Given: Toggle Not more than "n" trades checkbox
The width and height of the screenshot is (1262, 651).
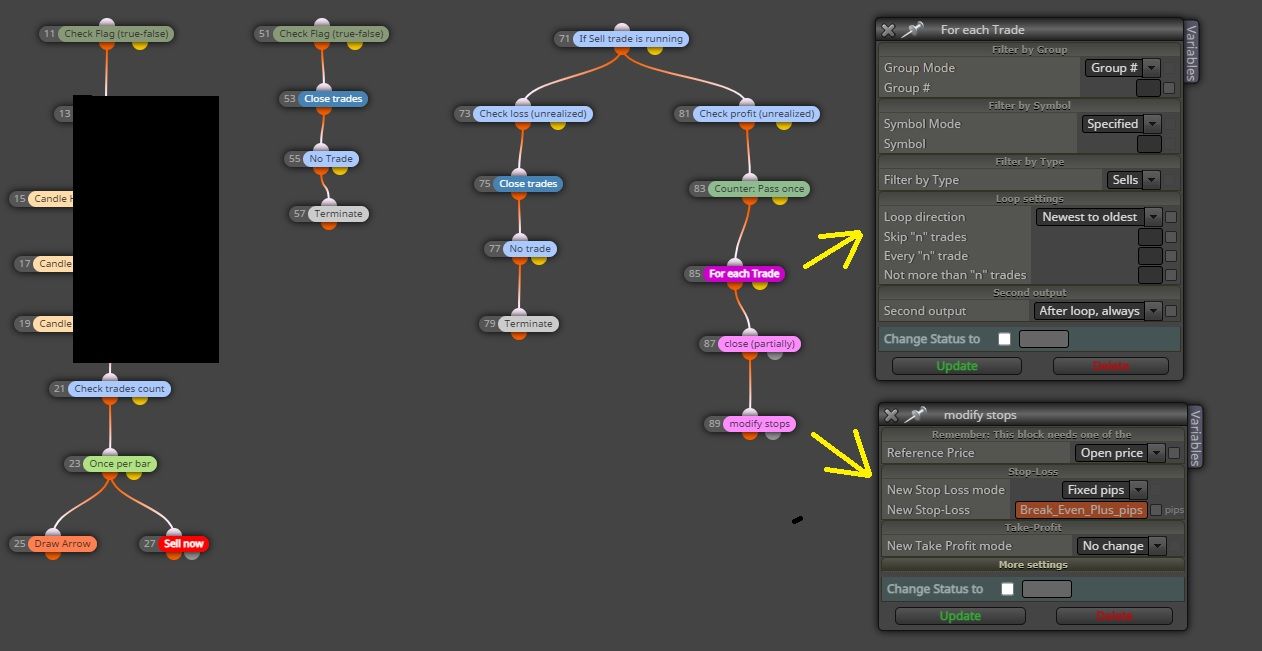Looking at the screenshot, I should (x=1171, y=275).
